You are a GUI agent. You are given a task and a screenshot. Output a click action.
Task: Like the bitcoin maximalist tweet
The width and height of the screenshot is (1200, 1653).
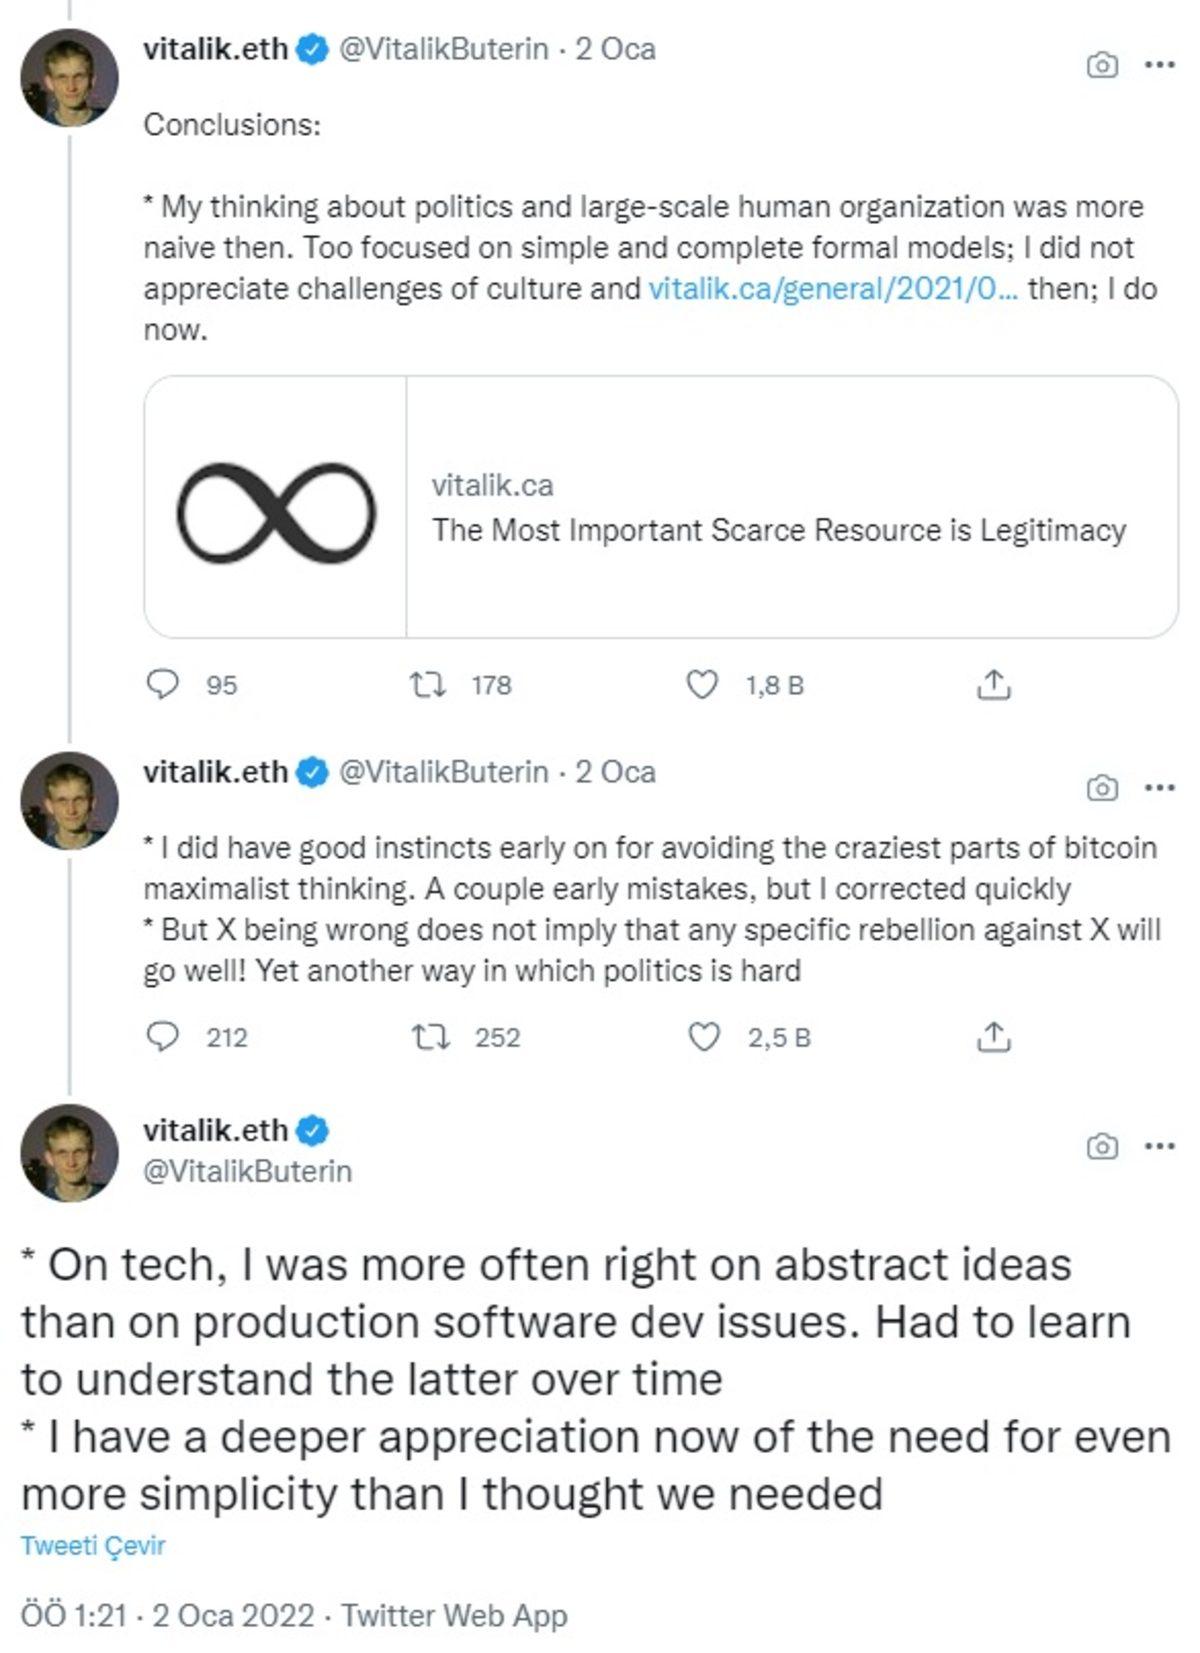(x=704, y=1036)
